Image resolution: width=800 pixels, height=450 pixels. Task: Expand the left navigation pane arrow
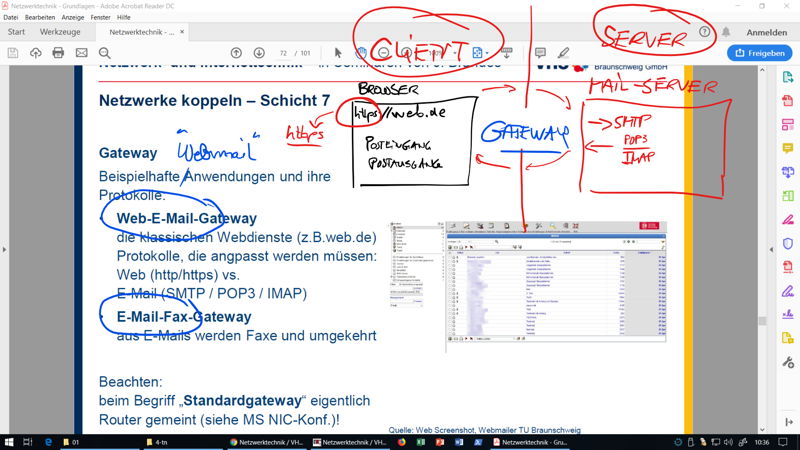(5, 249)
